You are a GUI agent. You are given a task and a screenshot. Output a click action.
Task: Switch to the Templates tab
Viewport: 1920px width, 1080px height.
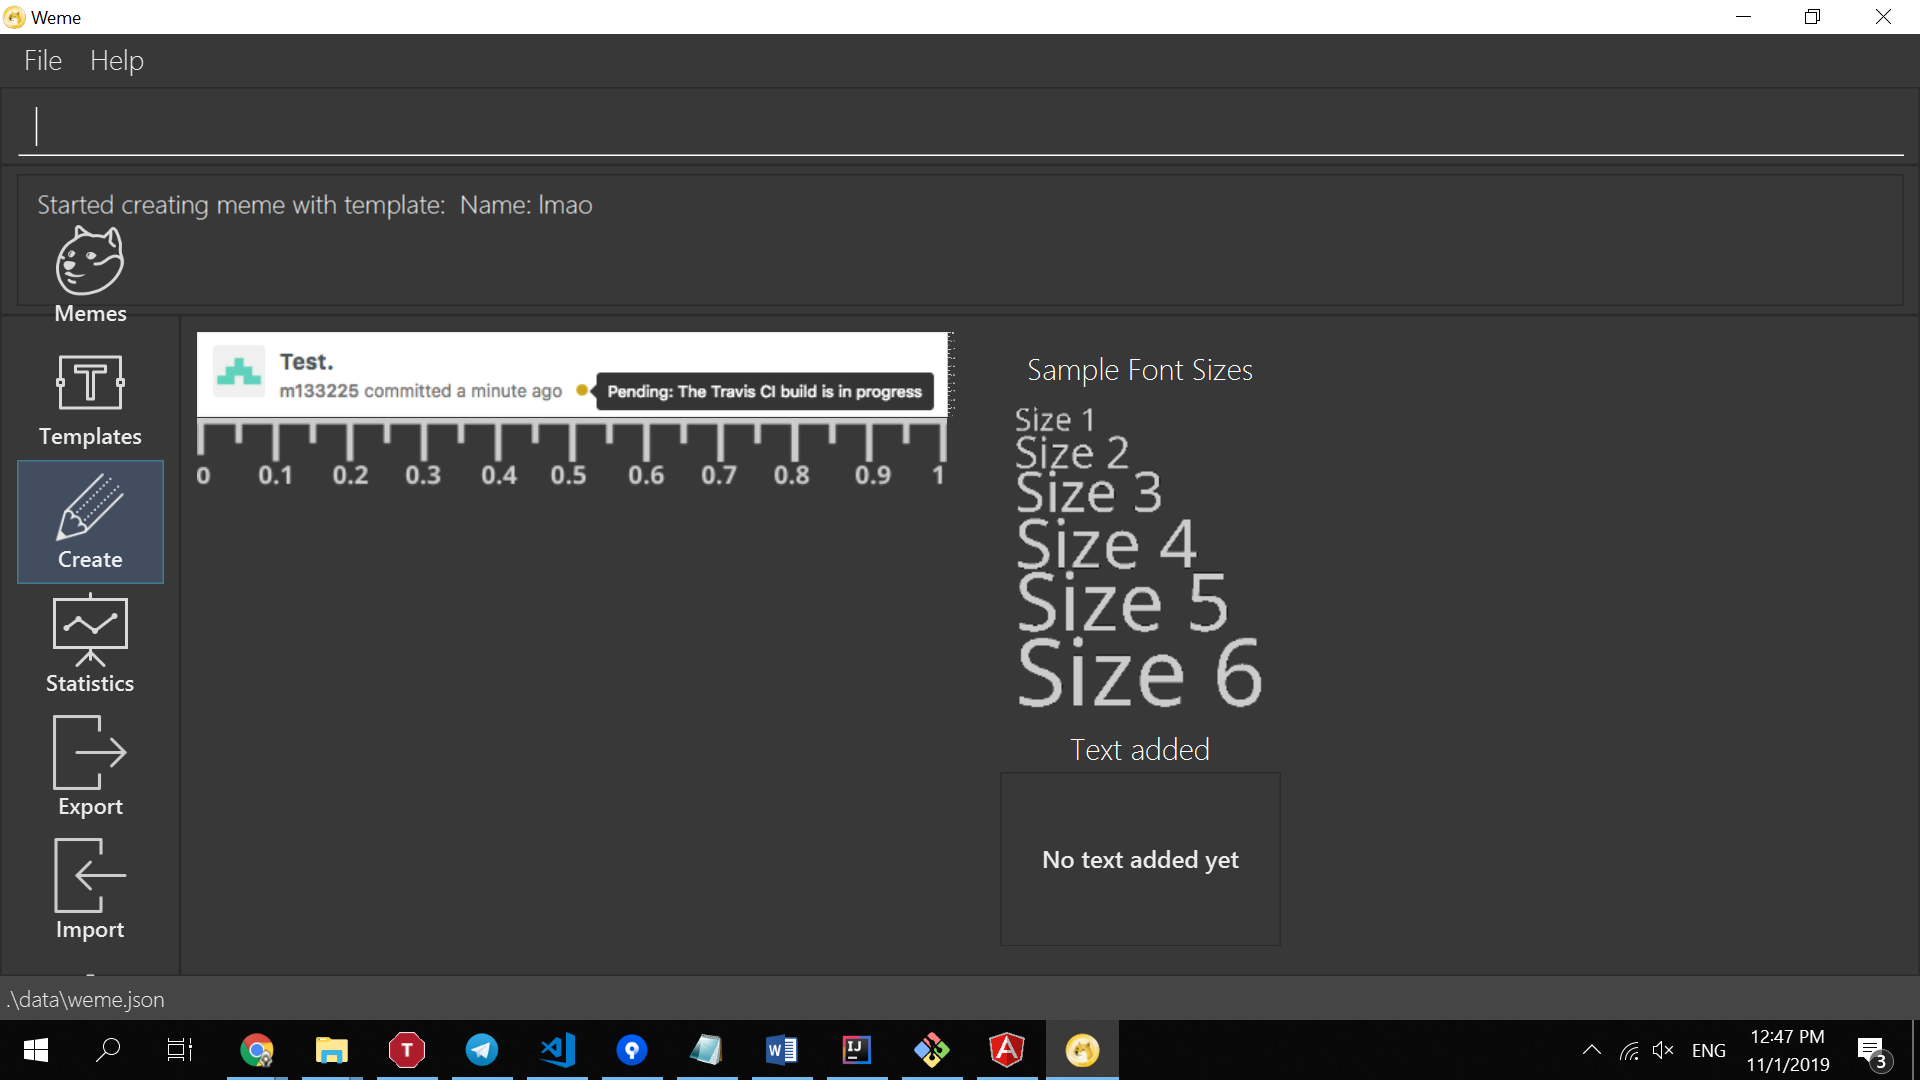coord(90,400)
